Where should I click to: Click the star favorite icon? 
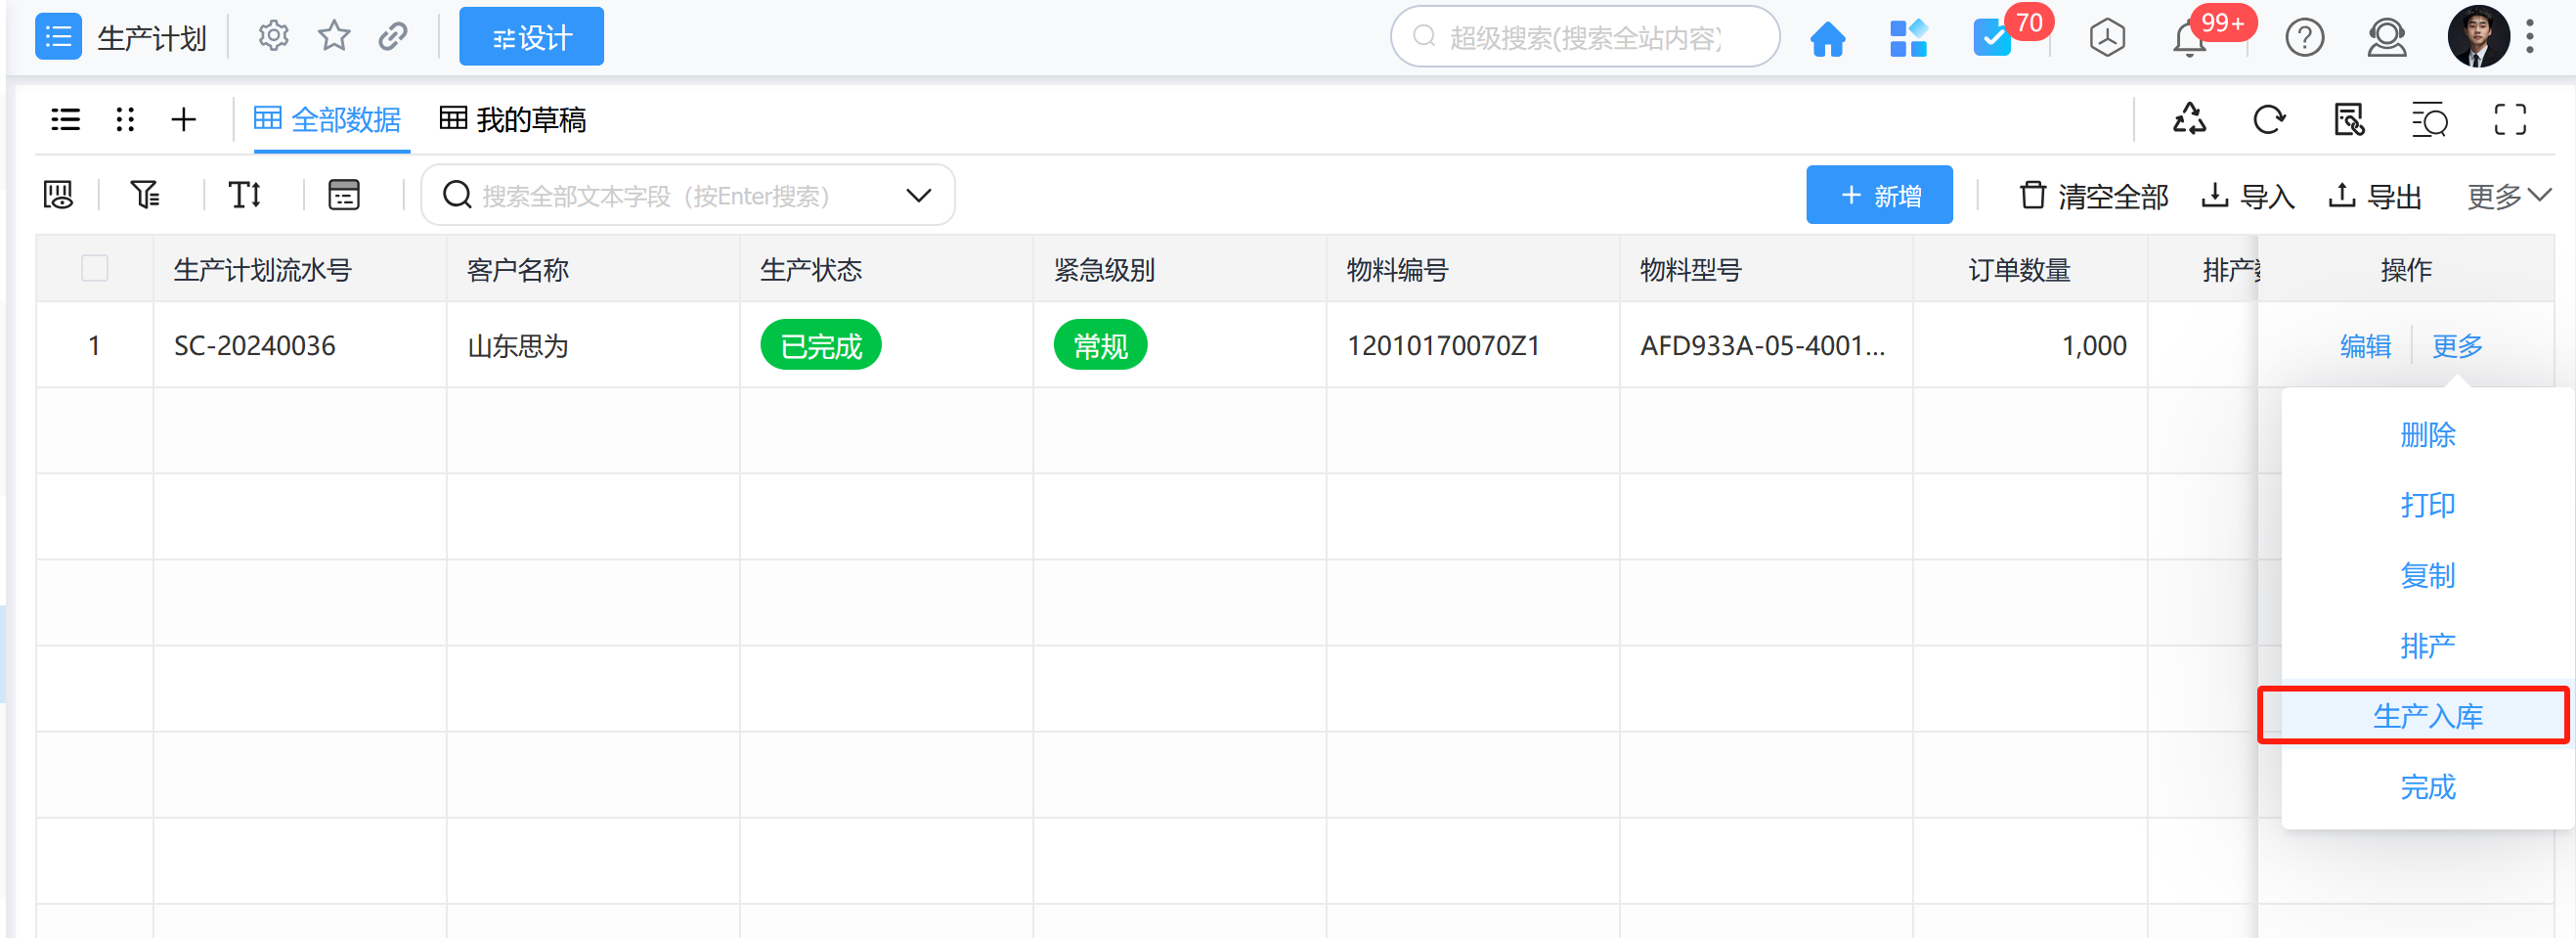[334, 37]
